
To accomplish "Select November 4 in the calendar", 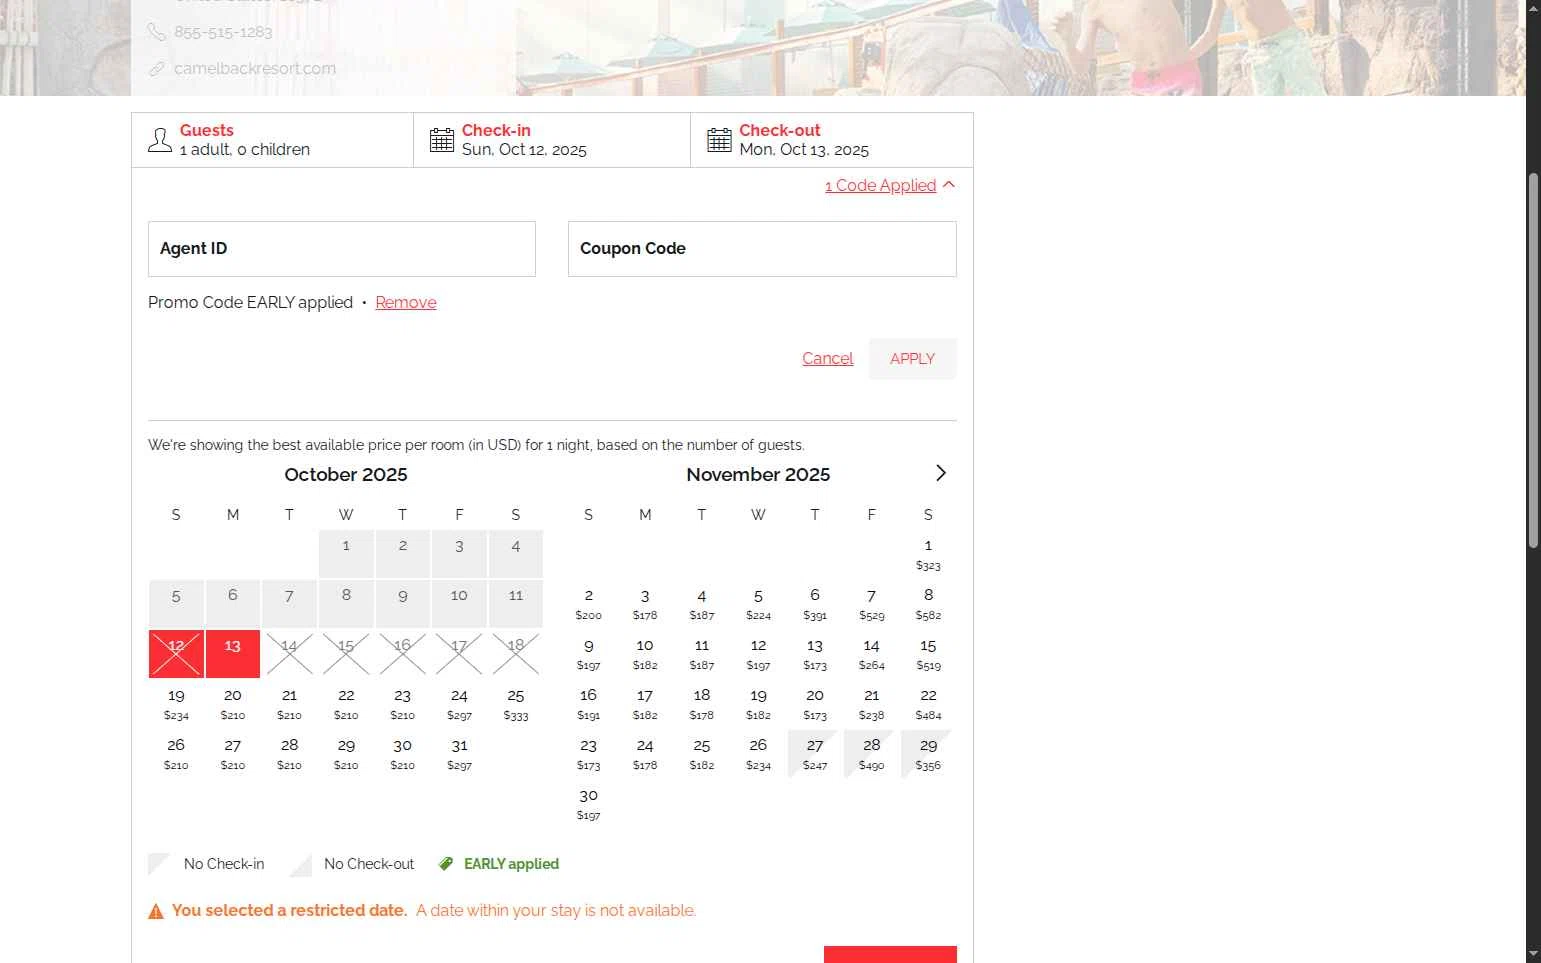I will pyautogui.click(x=702, y=604).
